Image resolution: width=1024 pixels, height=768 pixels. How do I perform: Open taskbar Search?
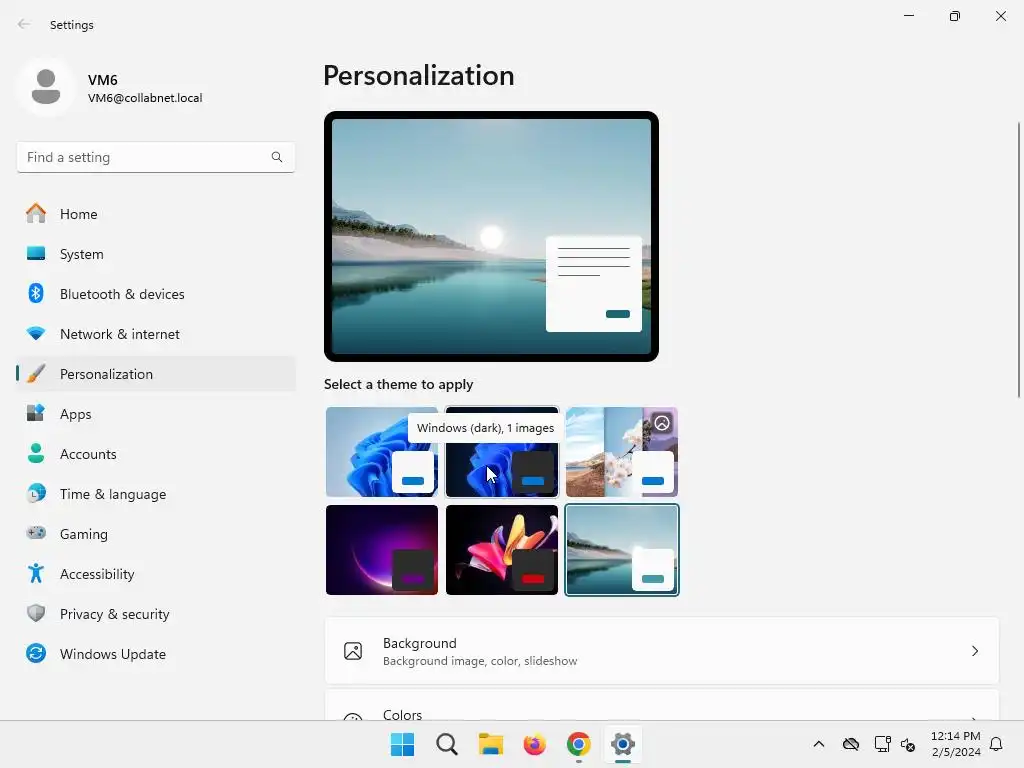point(447,744)
